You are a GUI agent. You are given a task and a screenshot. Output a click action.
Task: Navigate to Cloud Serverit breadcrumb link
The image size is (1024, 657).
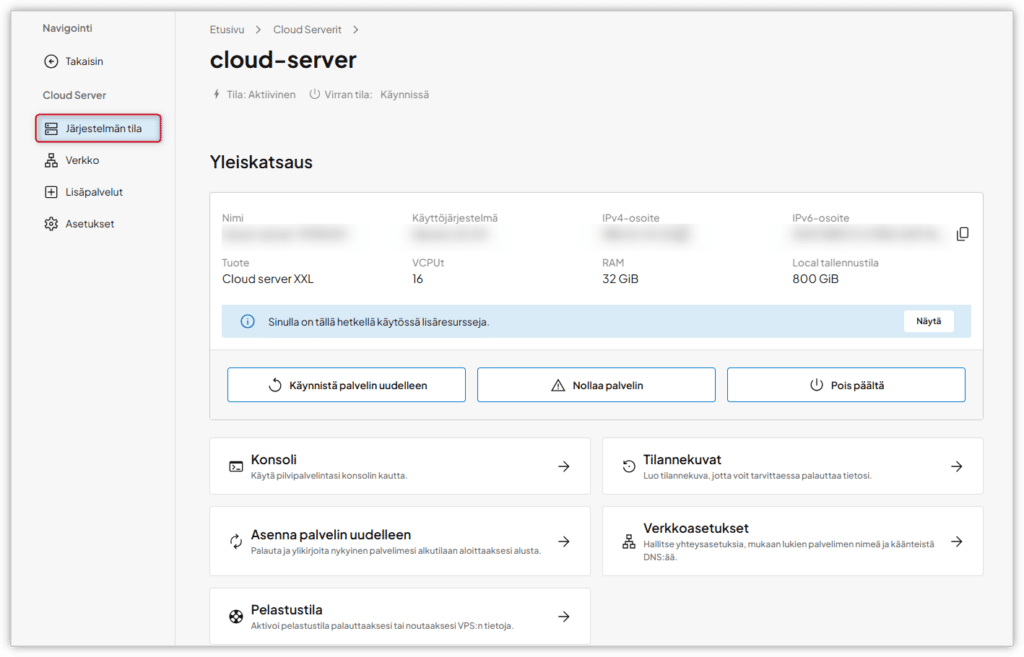tap(307, 30)
